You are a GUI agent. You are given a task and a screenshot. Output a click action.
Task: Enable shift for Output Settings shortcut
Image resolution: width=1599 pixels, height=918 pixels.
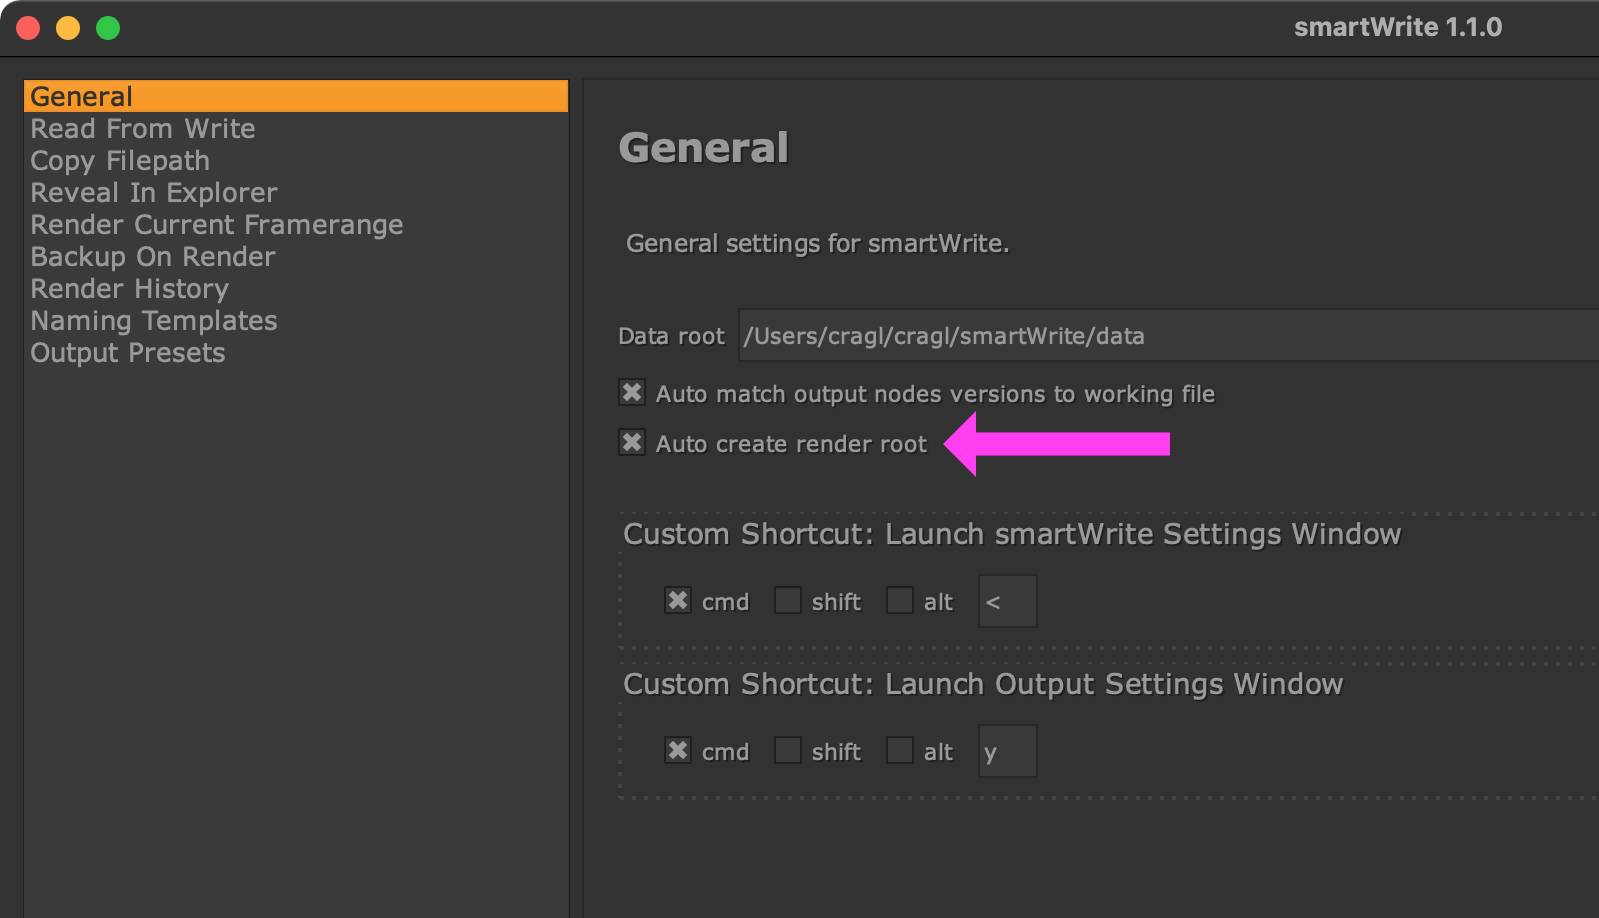pos(788,750)
